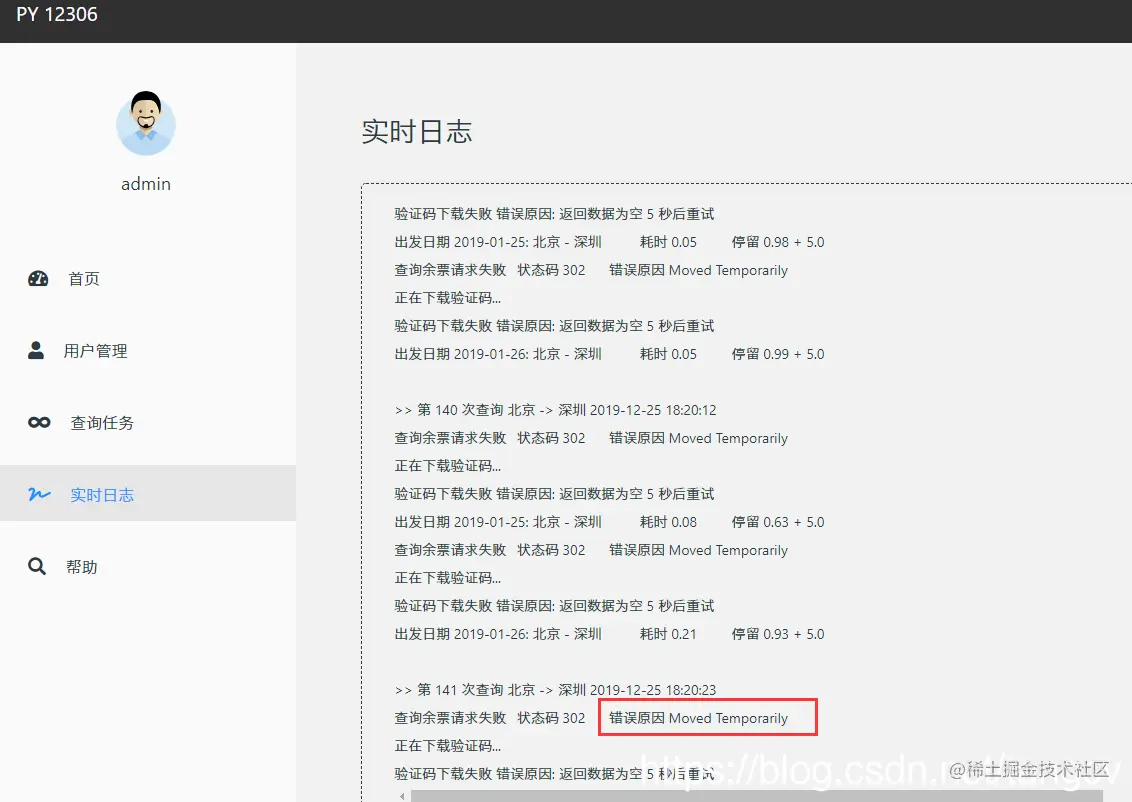Click the line with 停留 0.99 + 5.0

(x=609, y=354)
